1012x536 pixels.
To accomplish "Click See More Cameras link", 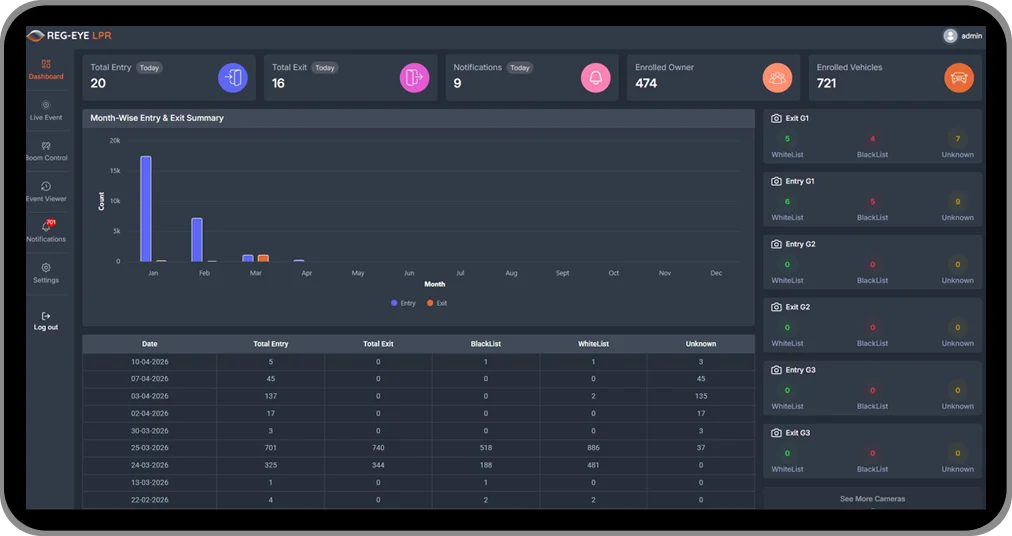I will [x=872, y=499].
